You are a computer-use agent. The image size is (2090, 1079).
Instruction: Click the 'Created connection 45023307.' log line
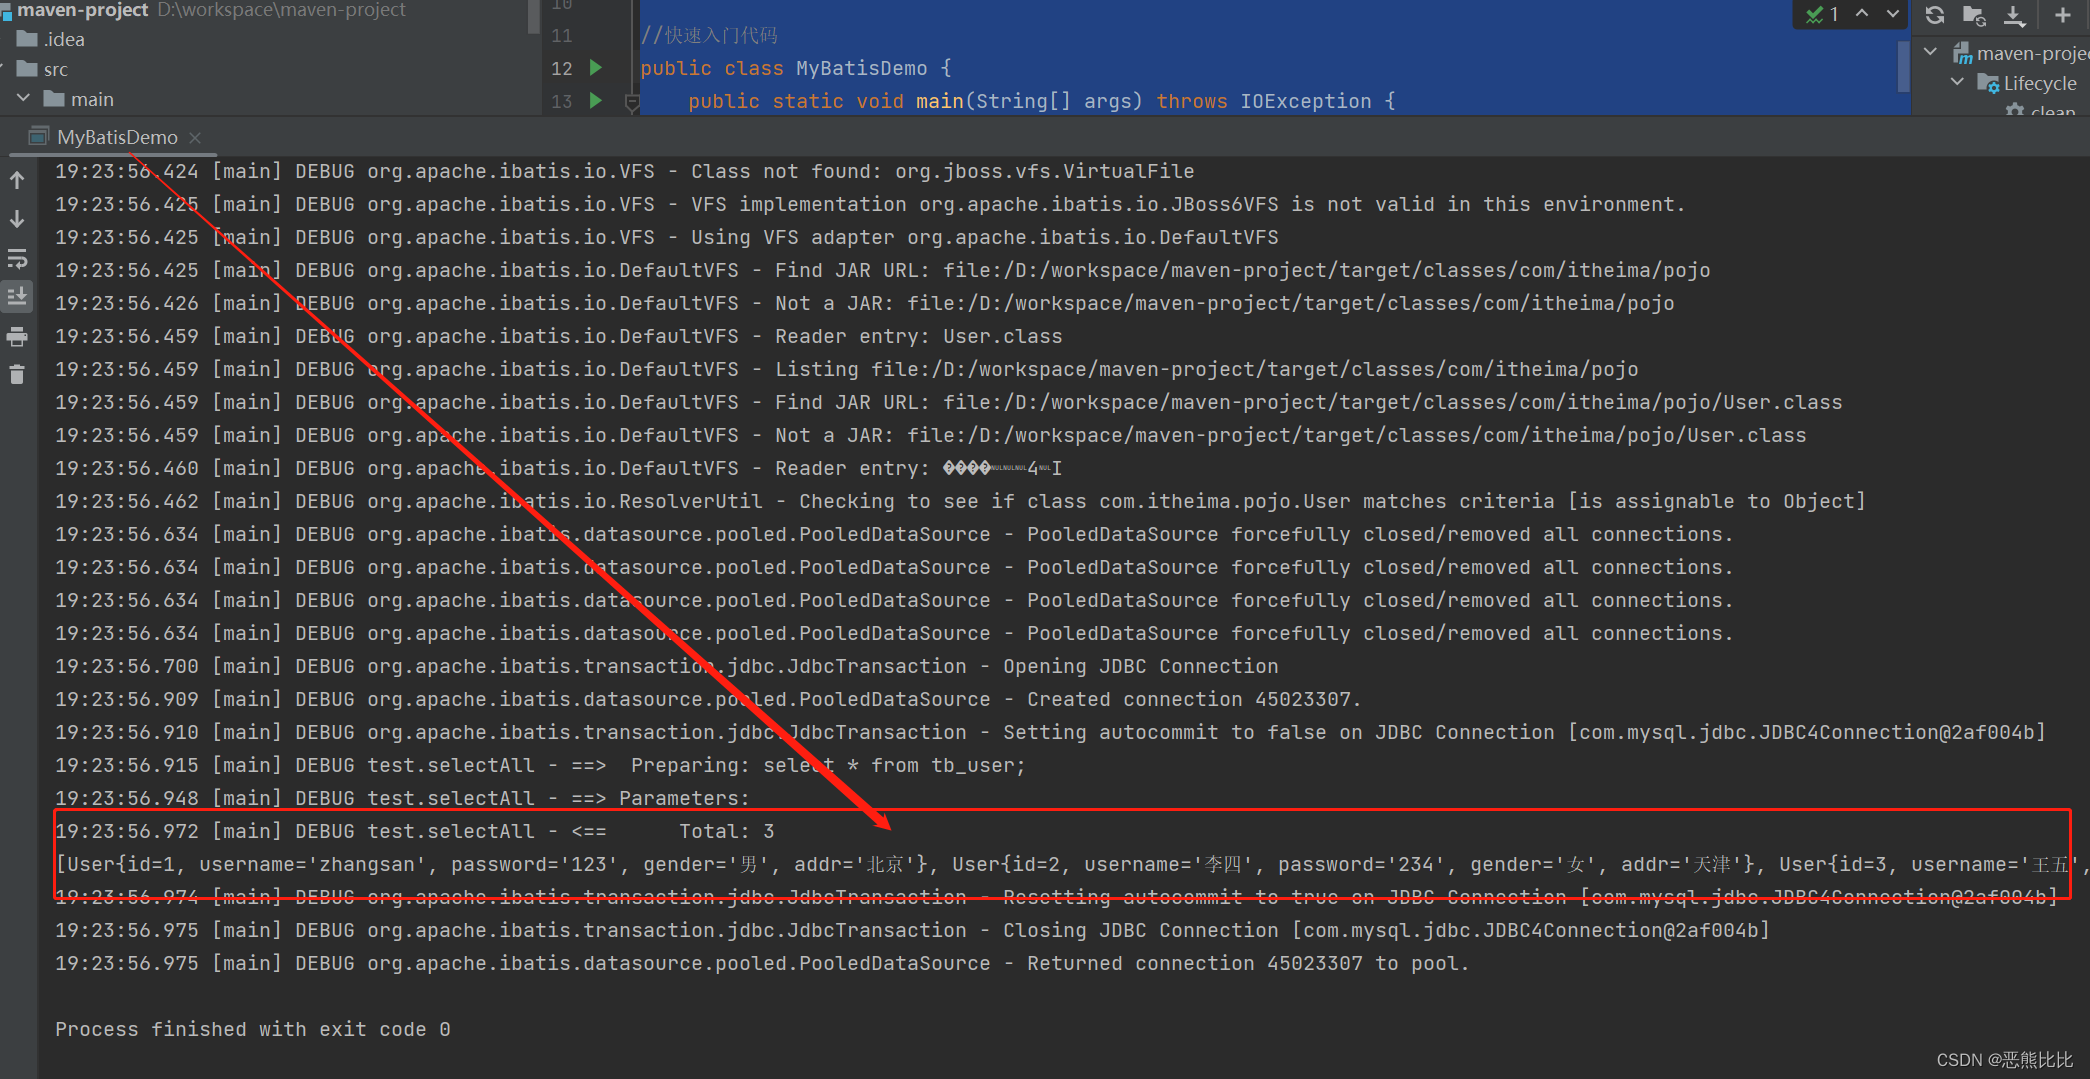click(x=708, y=699)
